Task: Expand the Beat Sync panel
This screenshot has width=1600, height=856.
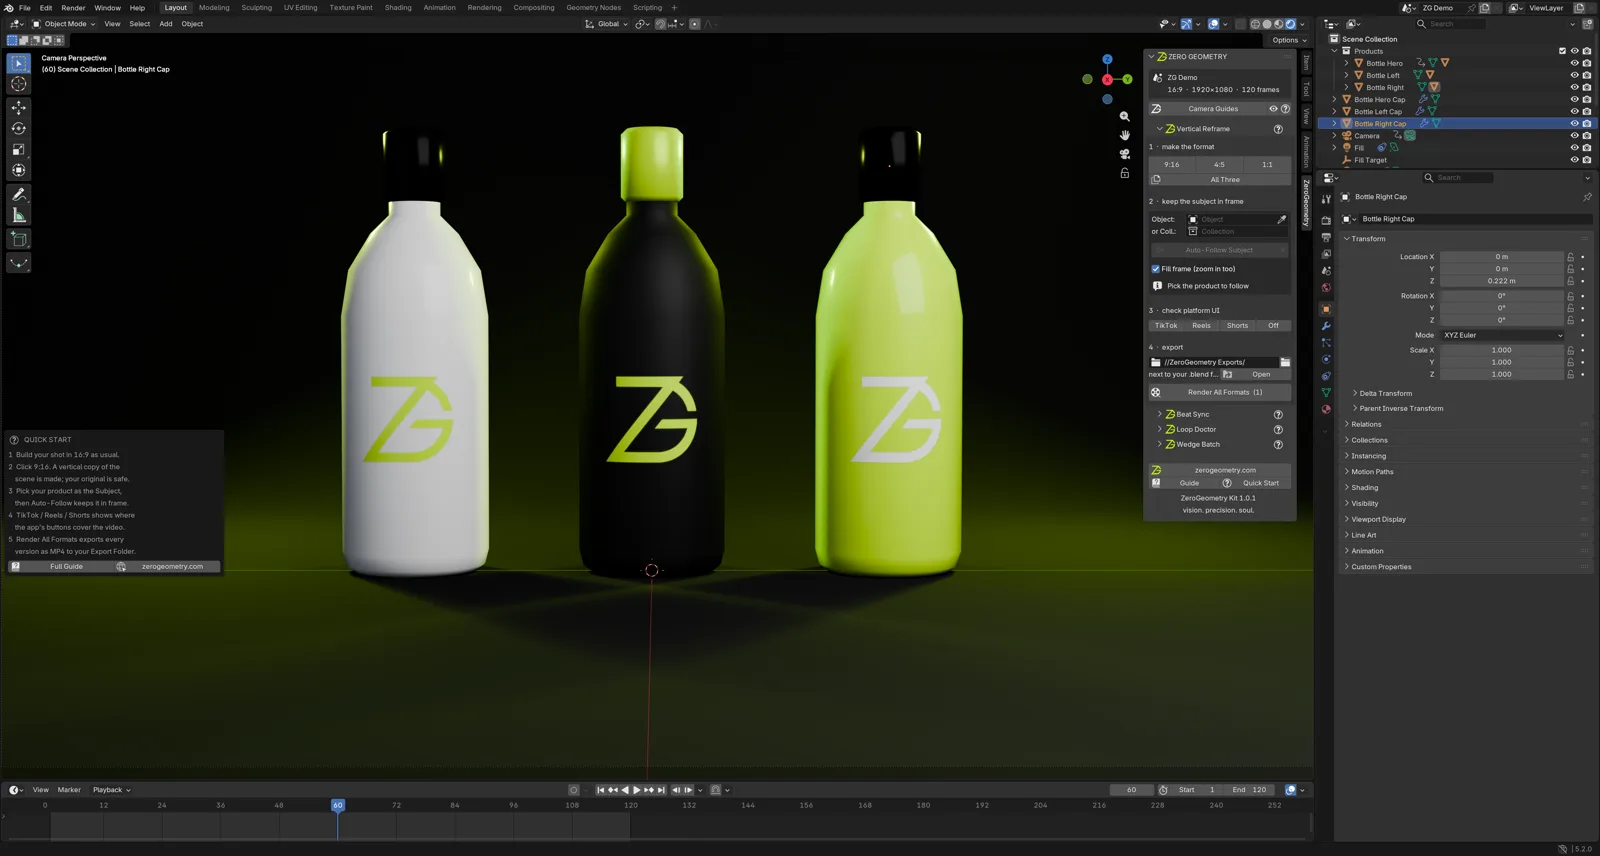Action: click(1160, 414)
